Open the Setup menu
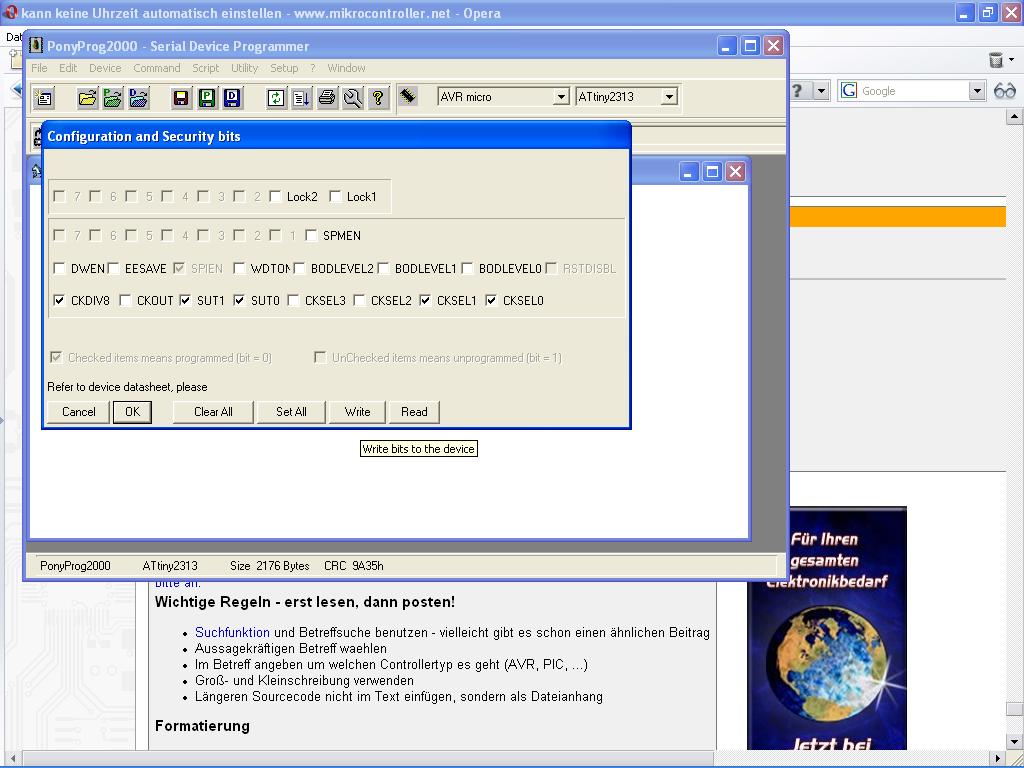Image resolution: width=1024 pixels, height=768 pixels. 284,68
